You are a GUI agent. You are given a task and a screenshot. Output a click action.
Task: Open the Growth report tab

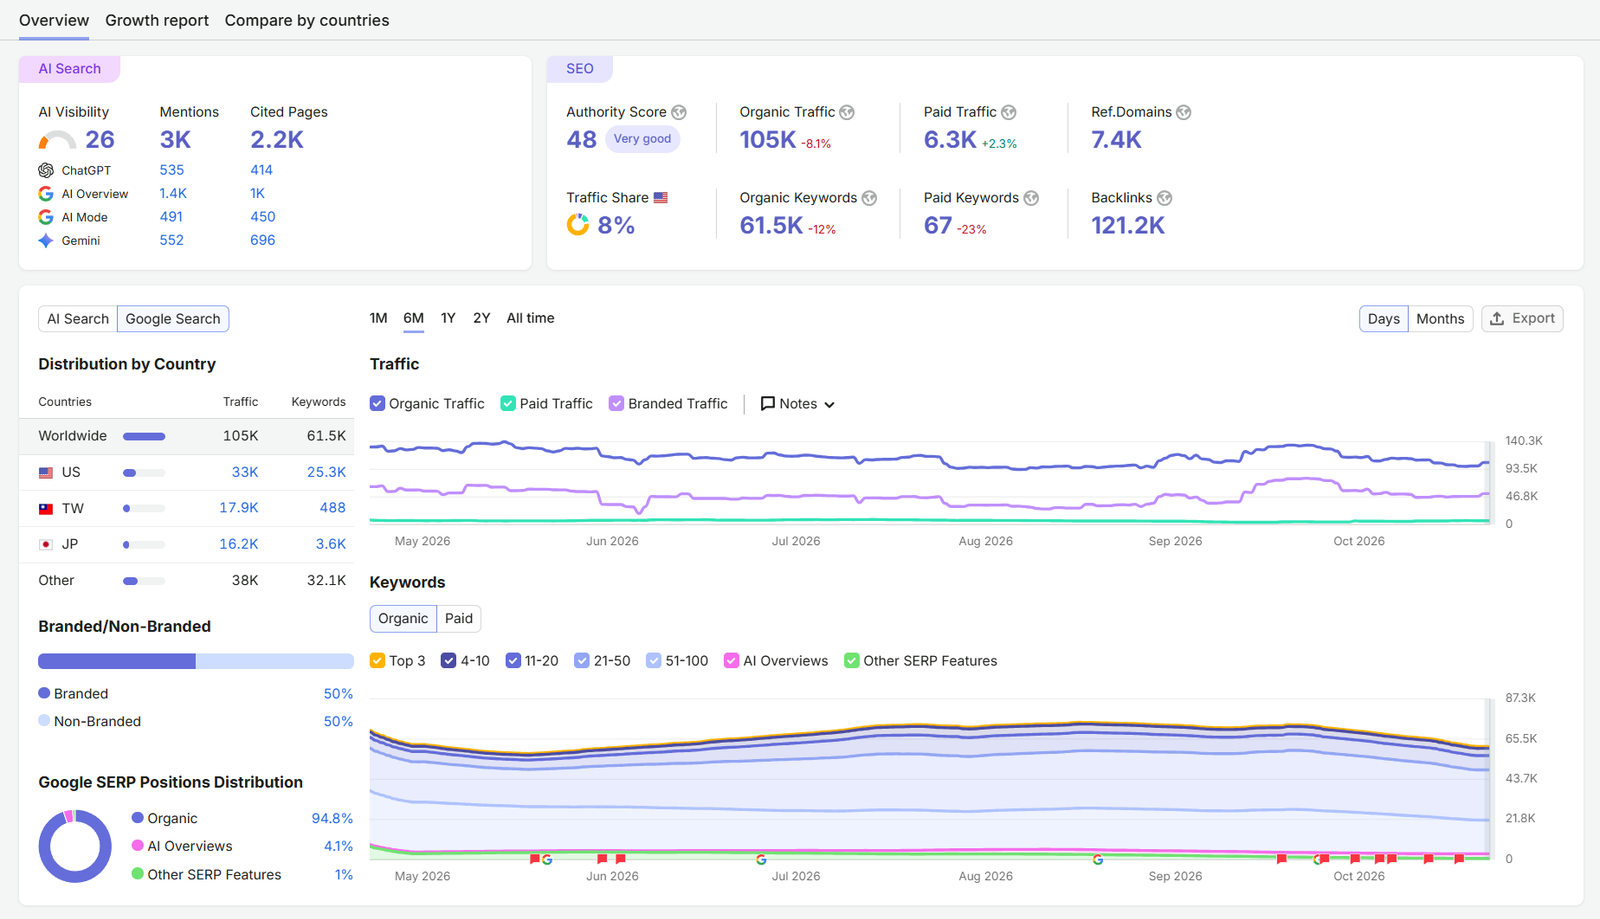click(x=157, y=20)
